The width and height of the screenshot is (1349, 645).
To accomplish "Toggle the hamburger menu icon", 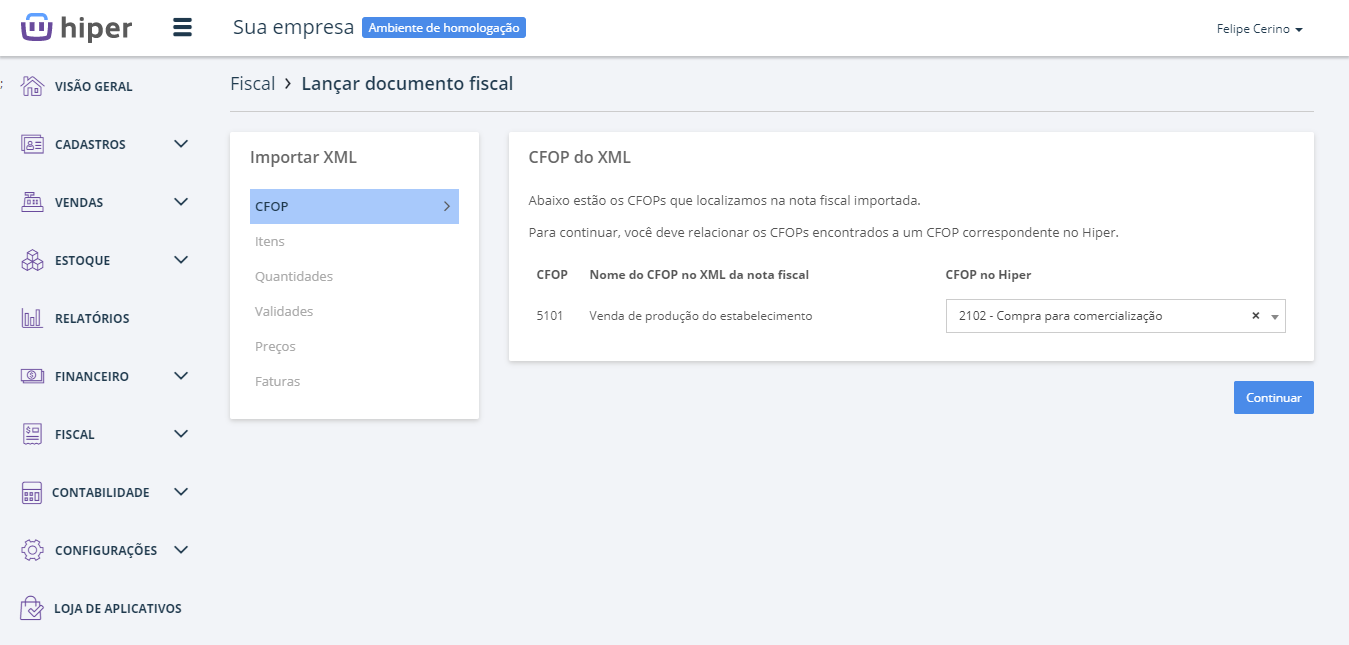I will (x=182, y=27).
